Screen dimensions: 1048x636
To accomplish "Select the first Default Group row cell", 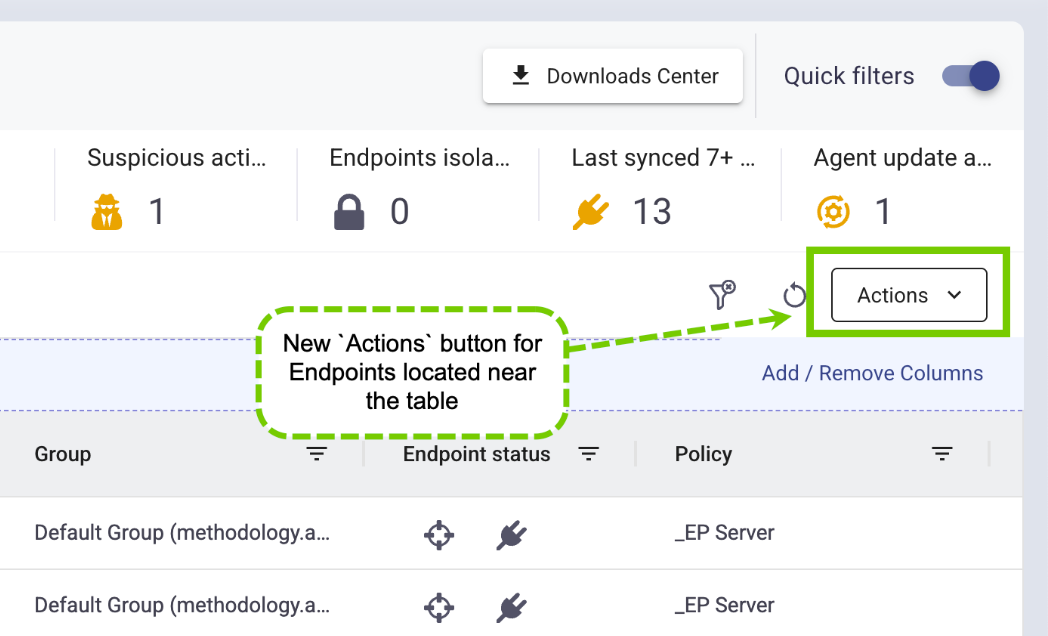I will click(x=182, y=533).
